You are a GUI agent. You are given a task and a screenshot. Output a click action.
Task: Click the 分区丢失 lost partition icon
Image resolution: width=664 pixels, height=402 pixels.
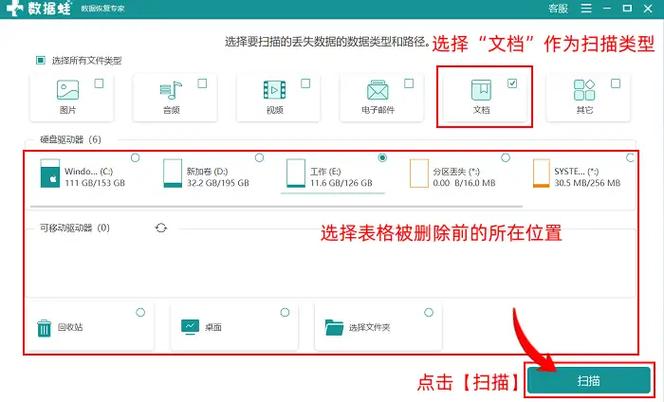click(x=419, y=173)
